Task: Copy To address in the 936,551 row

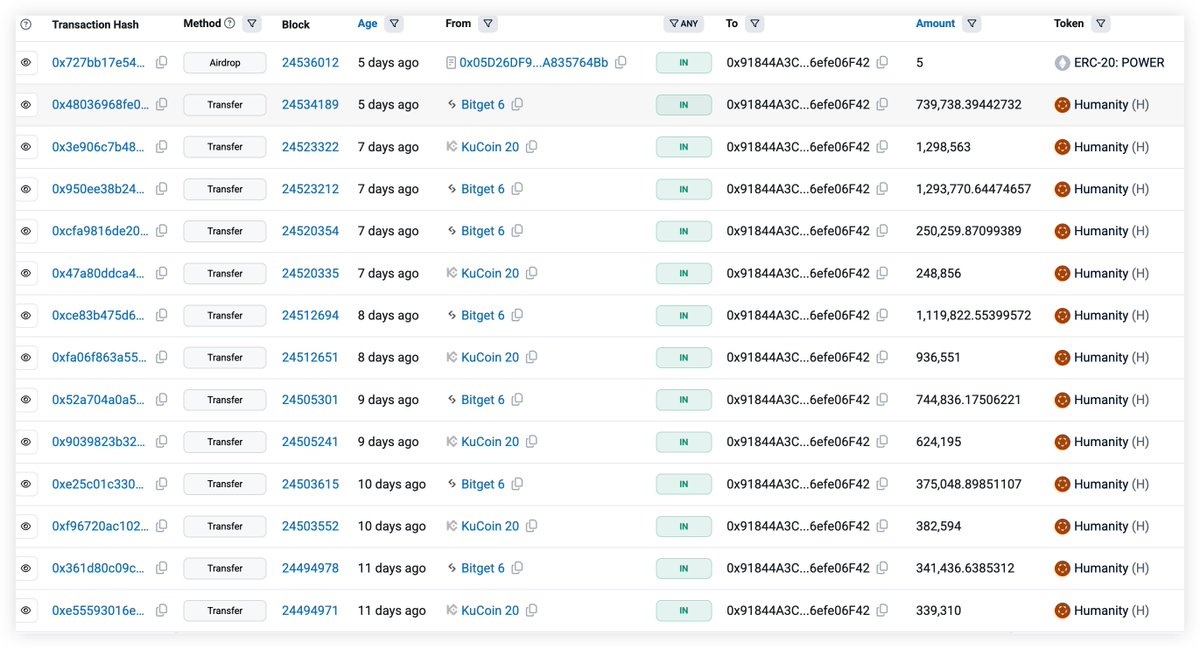Action: [x=882, y=357]
